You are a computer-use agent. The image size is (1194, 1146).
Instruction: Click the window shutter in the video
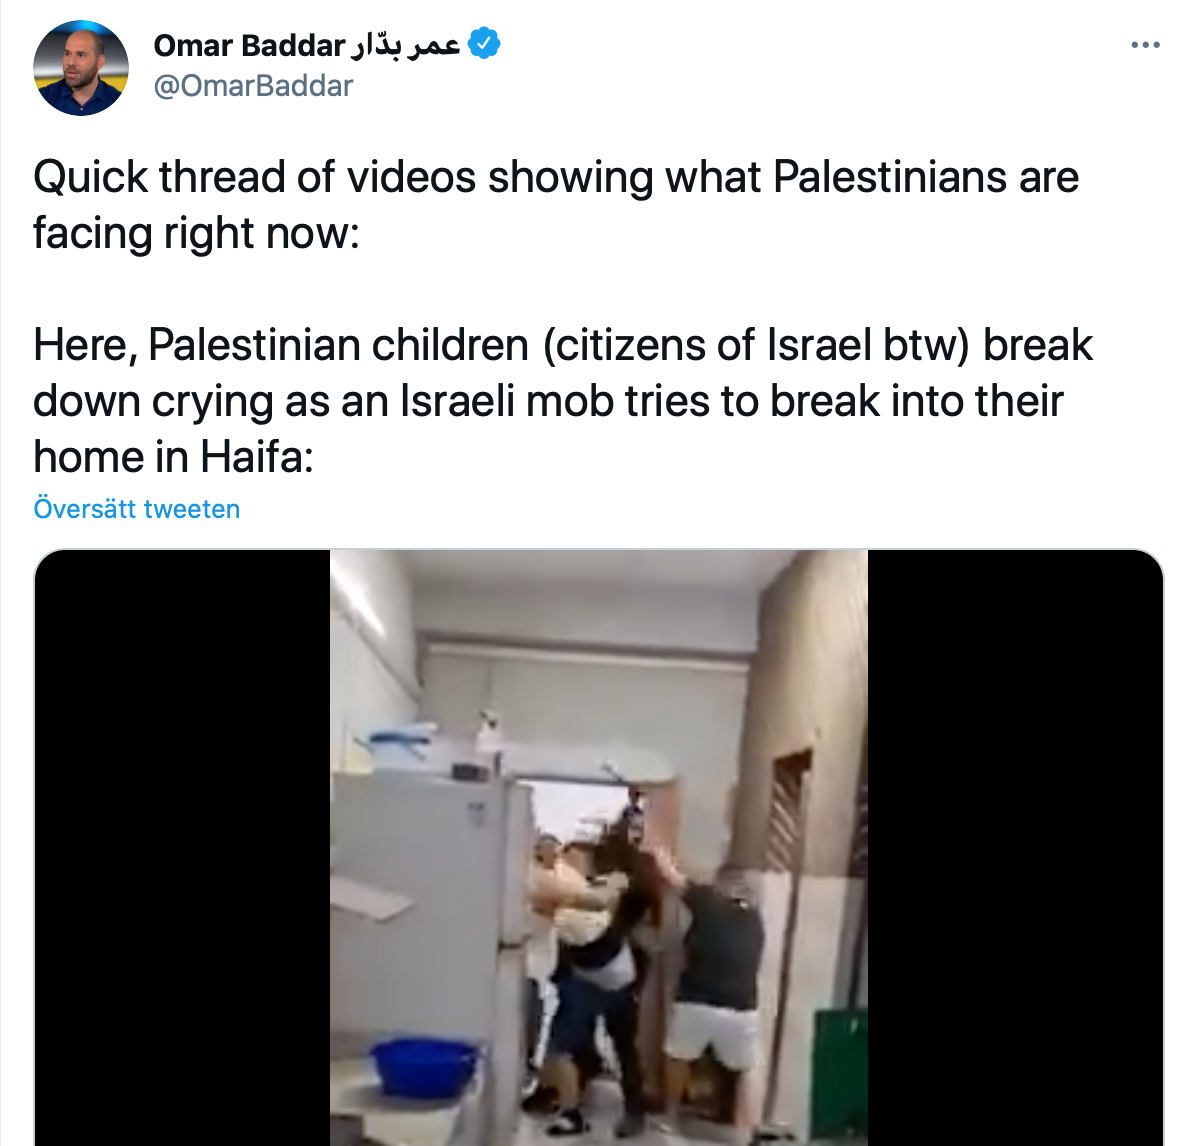tap(790, 809)
